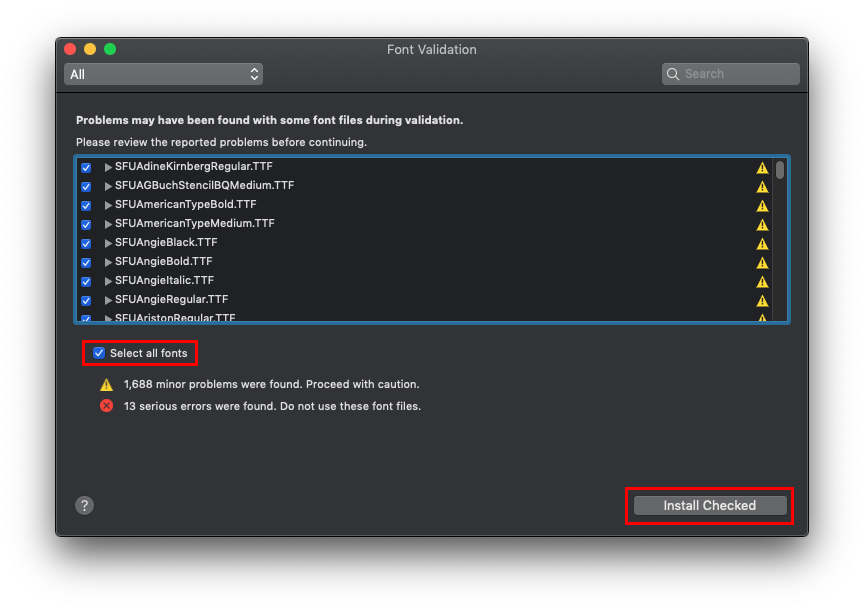This screenshot has width=864, height=610.
Task: Click the font list vertical scrollbar
Action: [780, 171]
